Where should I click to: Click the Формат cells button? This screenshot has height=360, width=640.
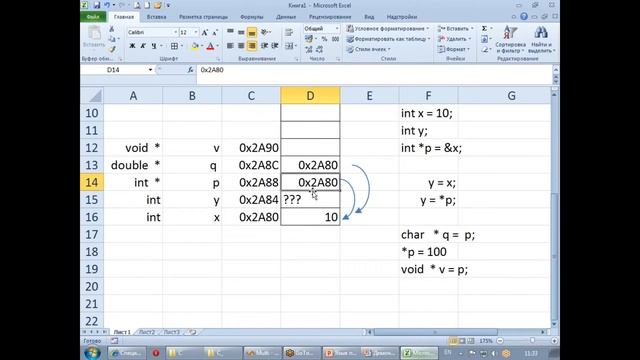(x=453, y=49)
